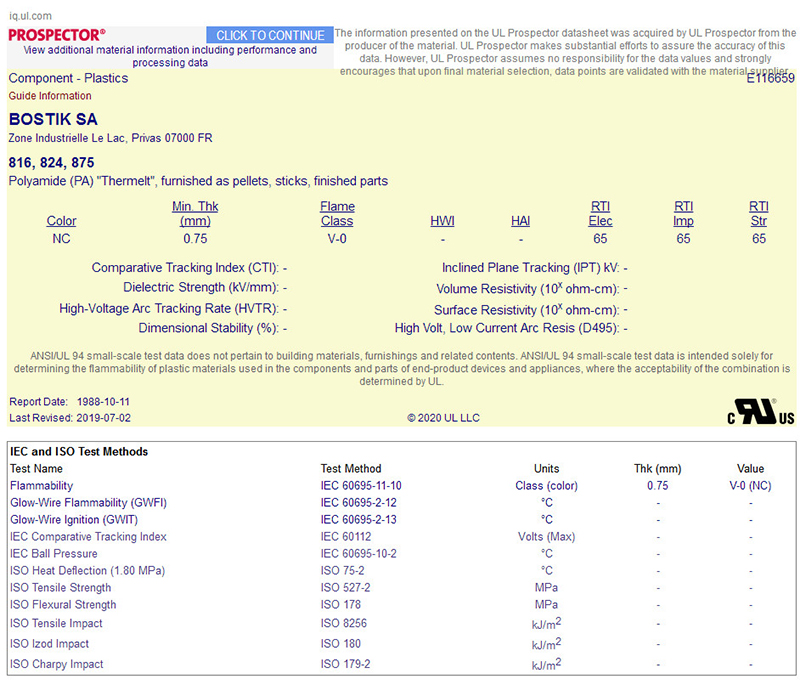The image size is (800, 696).
Task: Open the RTI Imp header link
Action: pyautogui.click(x=683, y=214)
